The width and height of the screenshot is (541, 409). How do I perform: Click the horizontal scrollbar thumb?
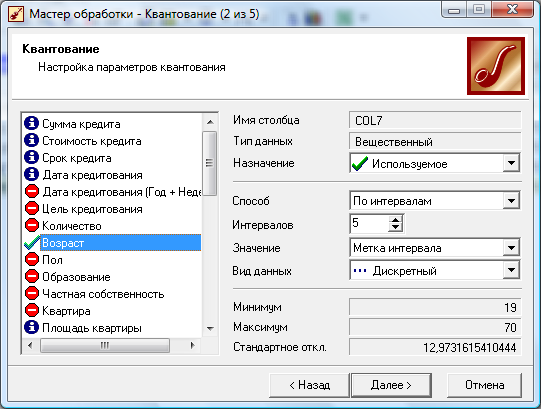(105, 345)
